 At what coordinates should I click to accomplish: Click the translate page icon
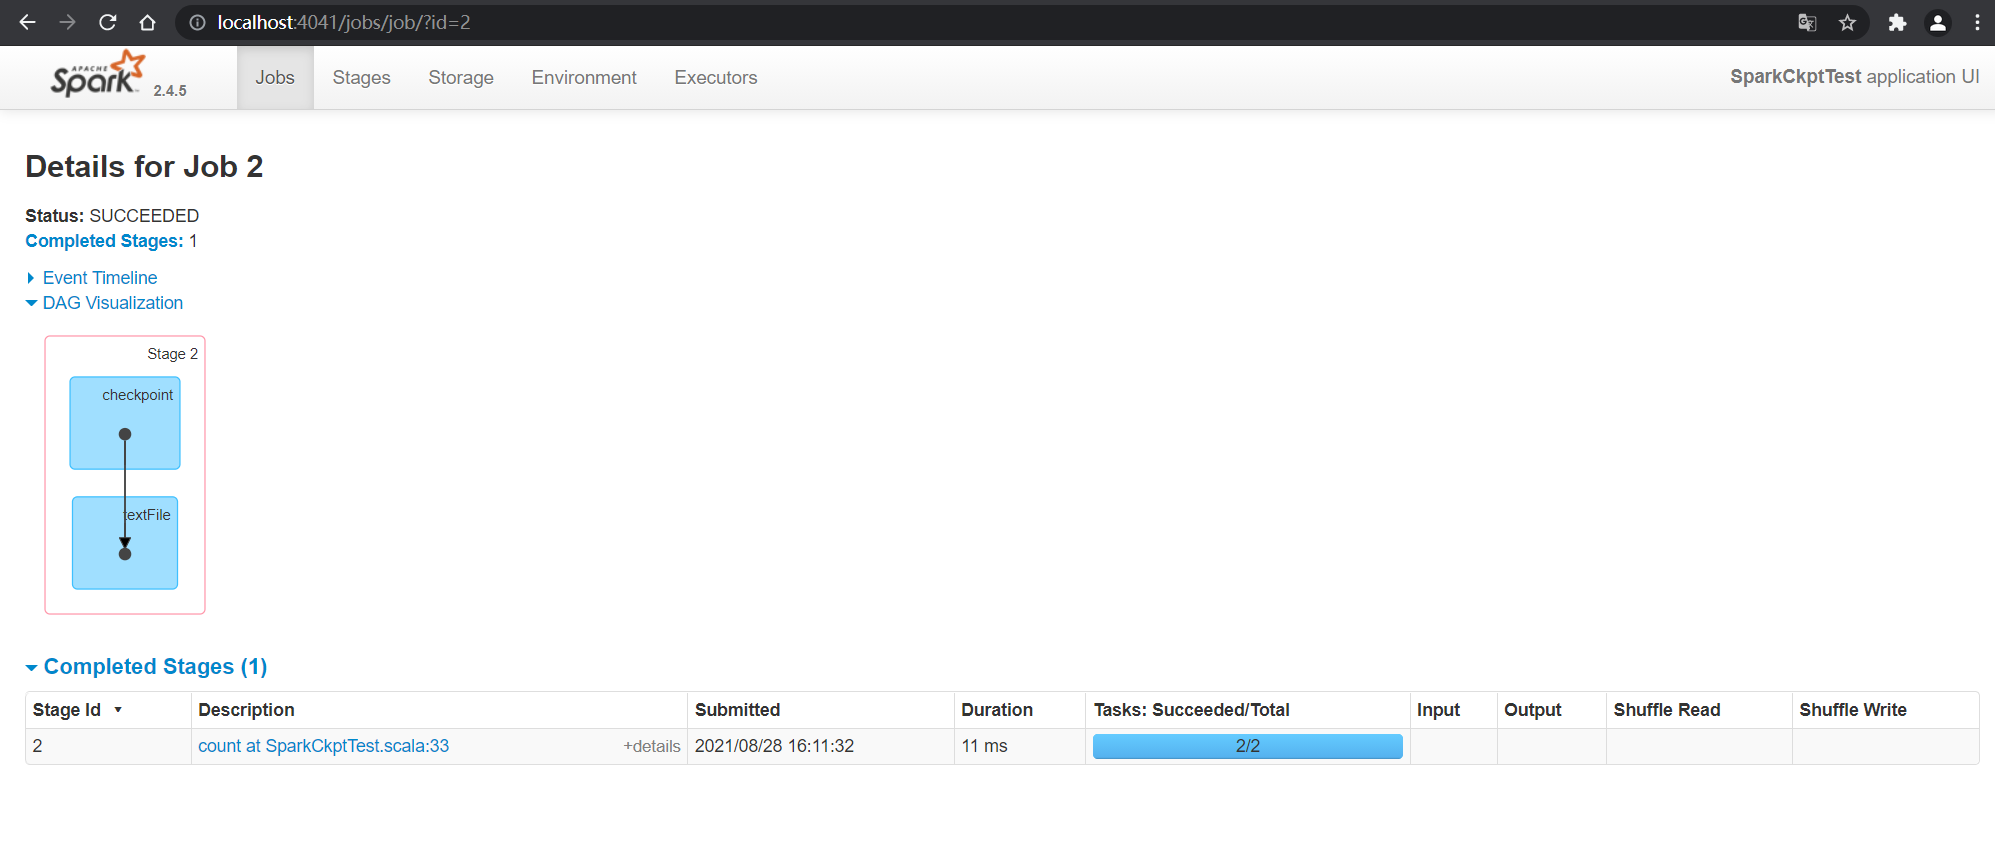(1807, 22)
